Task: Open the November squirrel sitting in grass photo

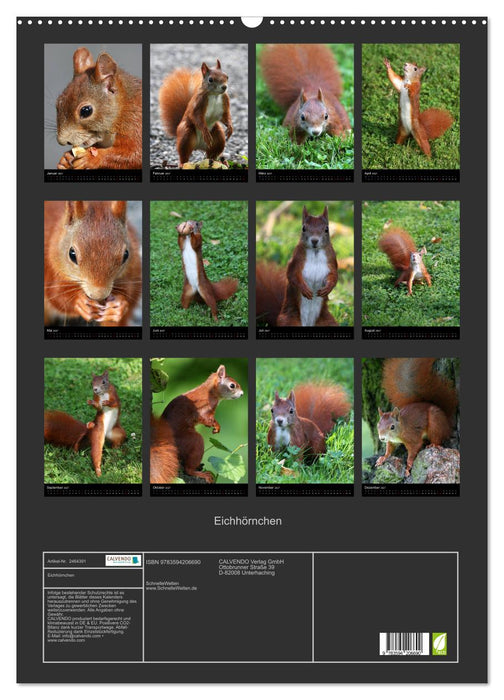Action: (x=304, y=421)
